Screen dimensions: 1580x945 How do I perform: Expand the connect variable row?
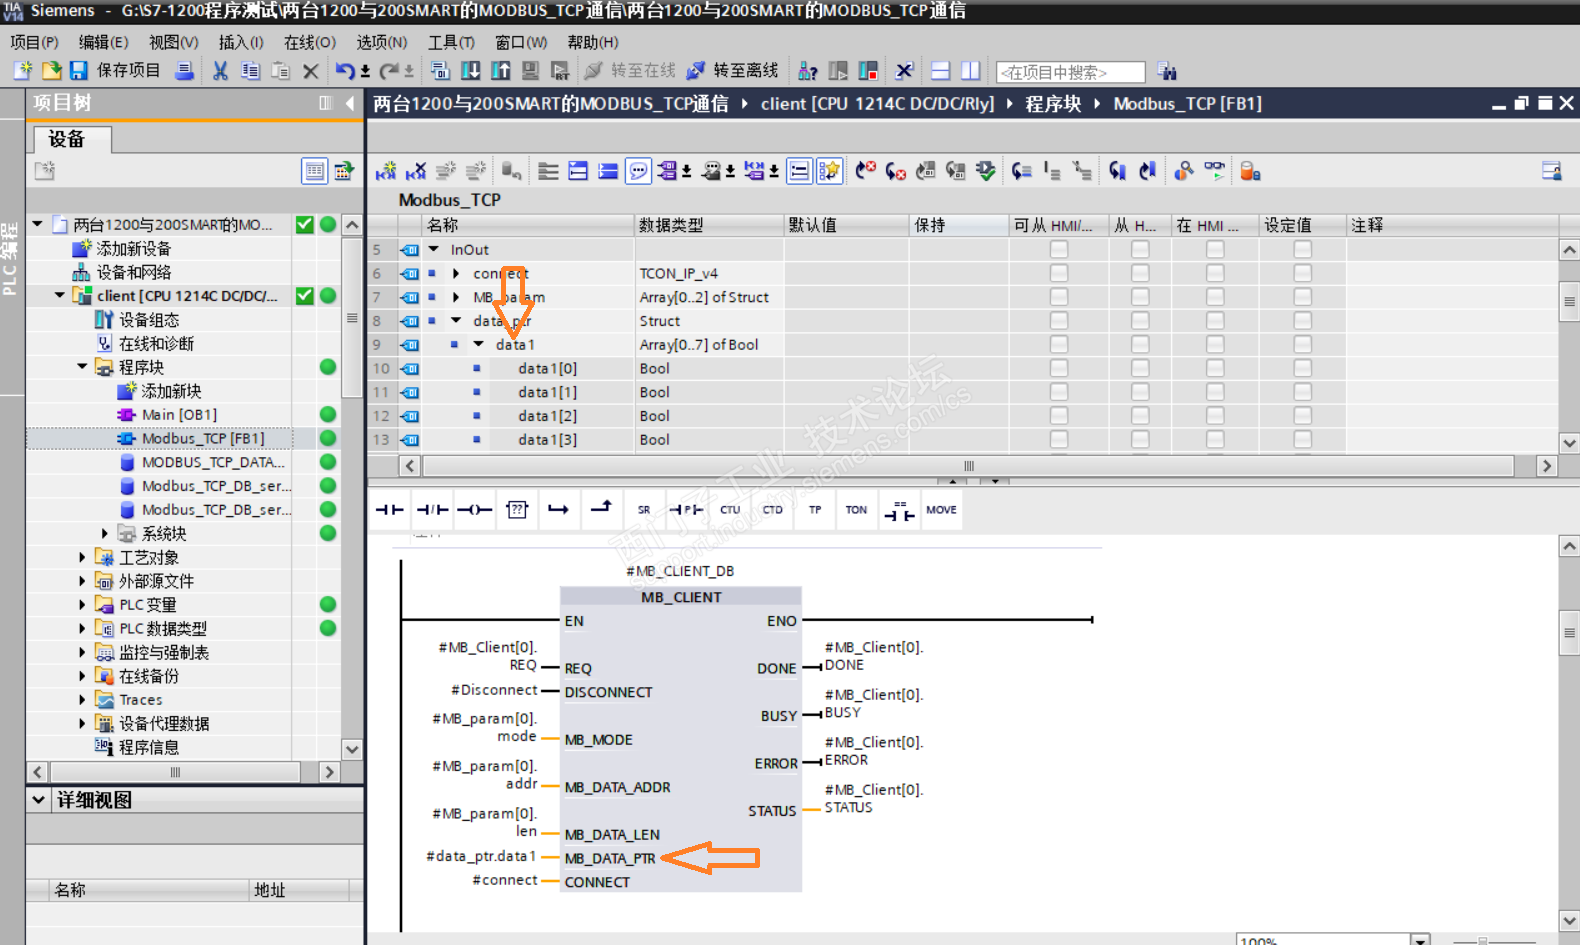coord(456,273)
